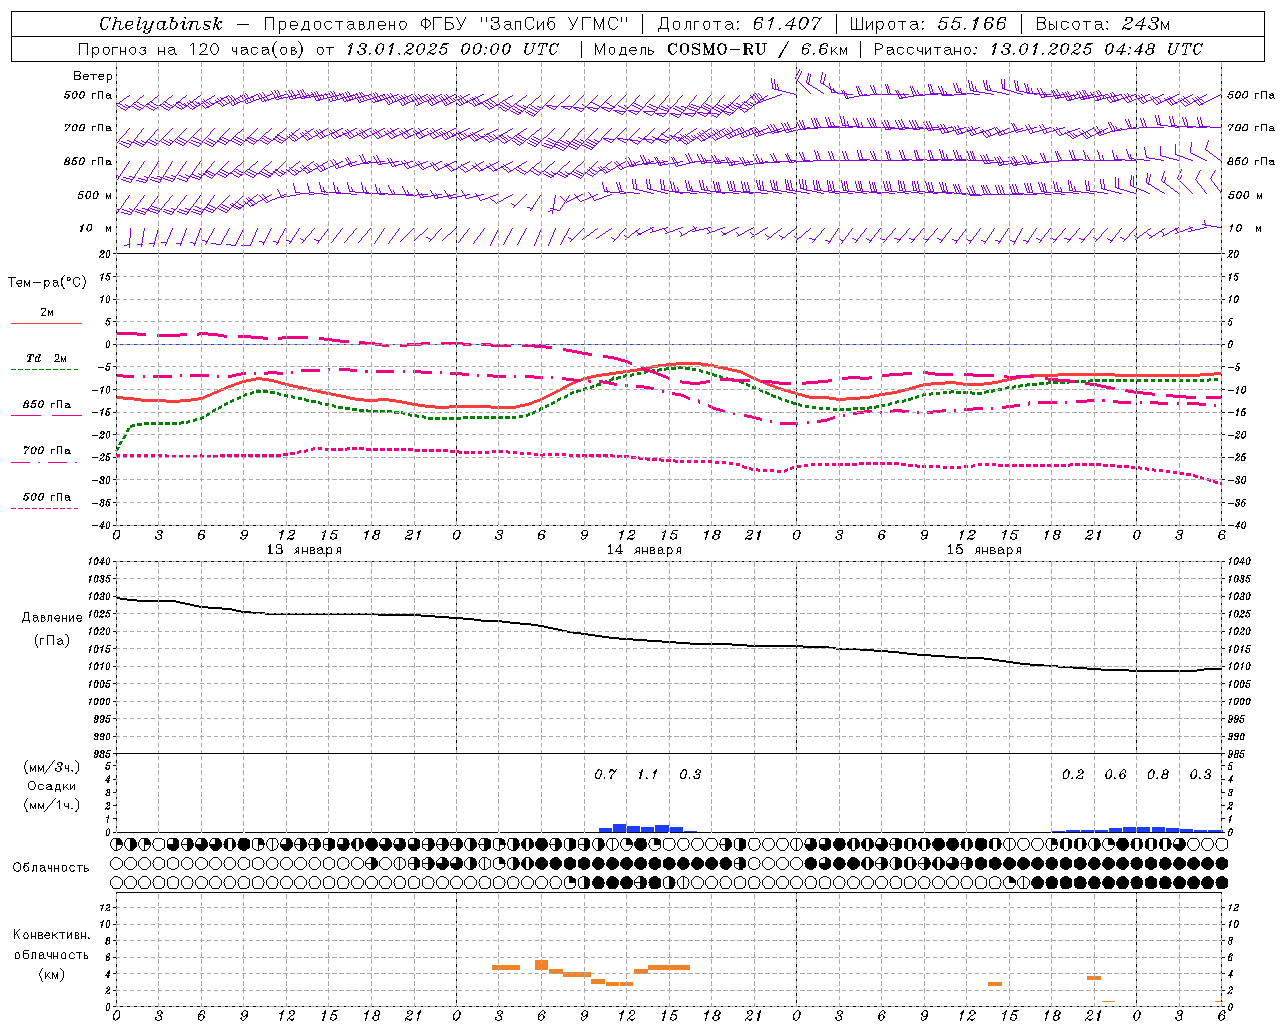Screen dimensions: 1280x1024
Task: Click the 1.1 precipitation value
Action: click(648, 774)
